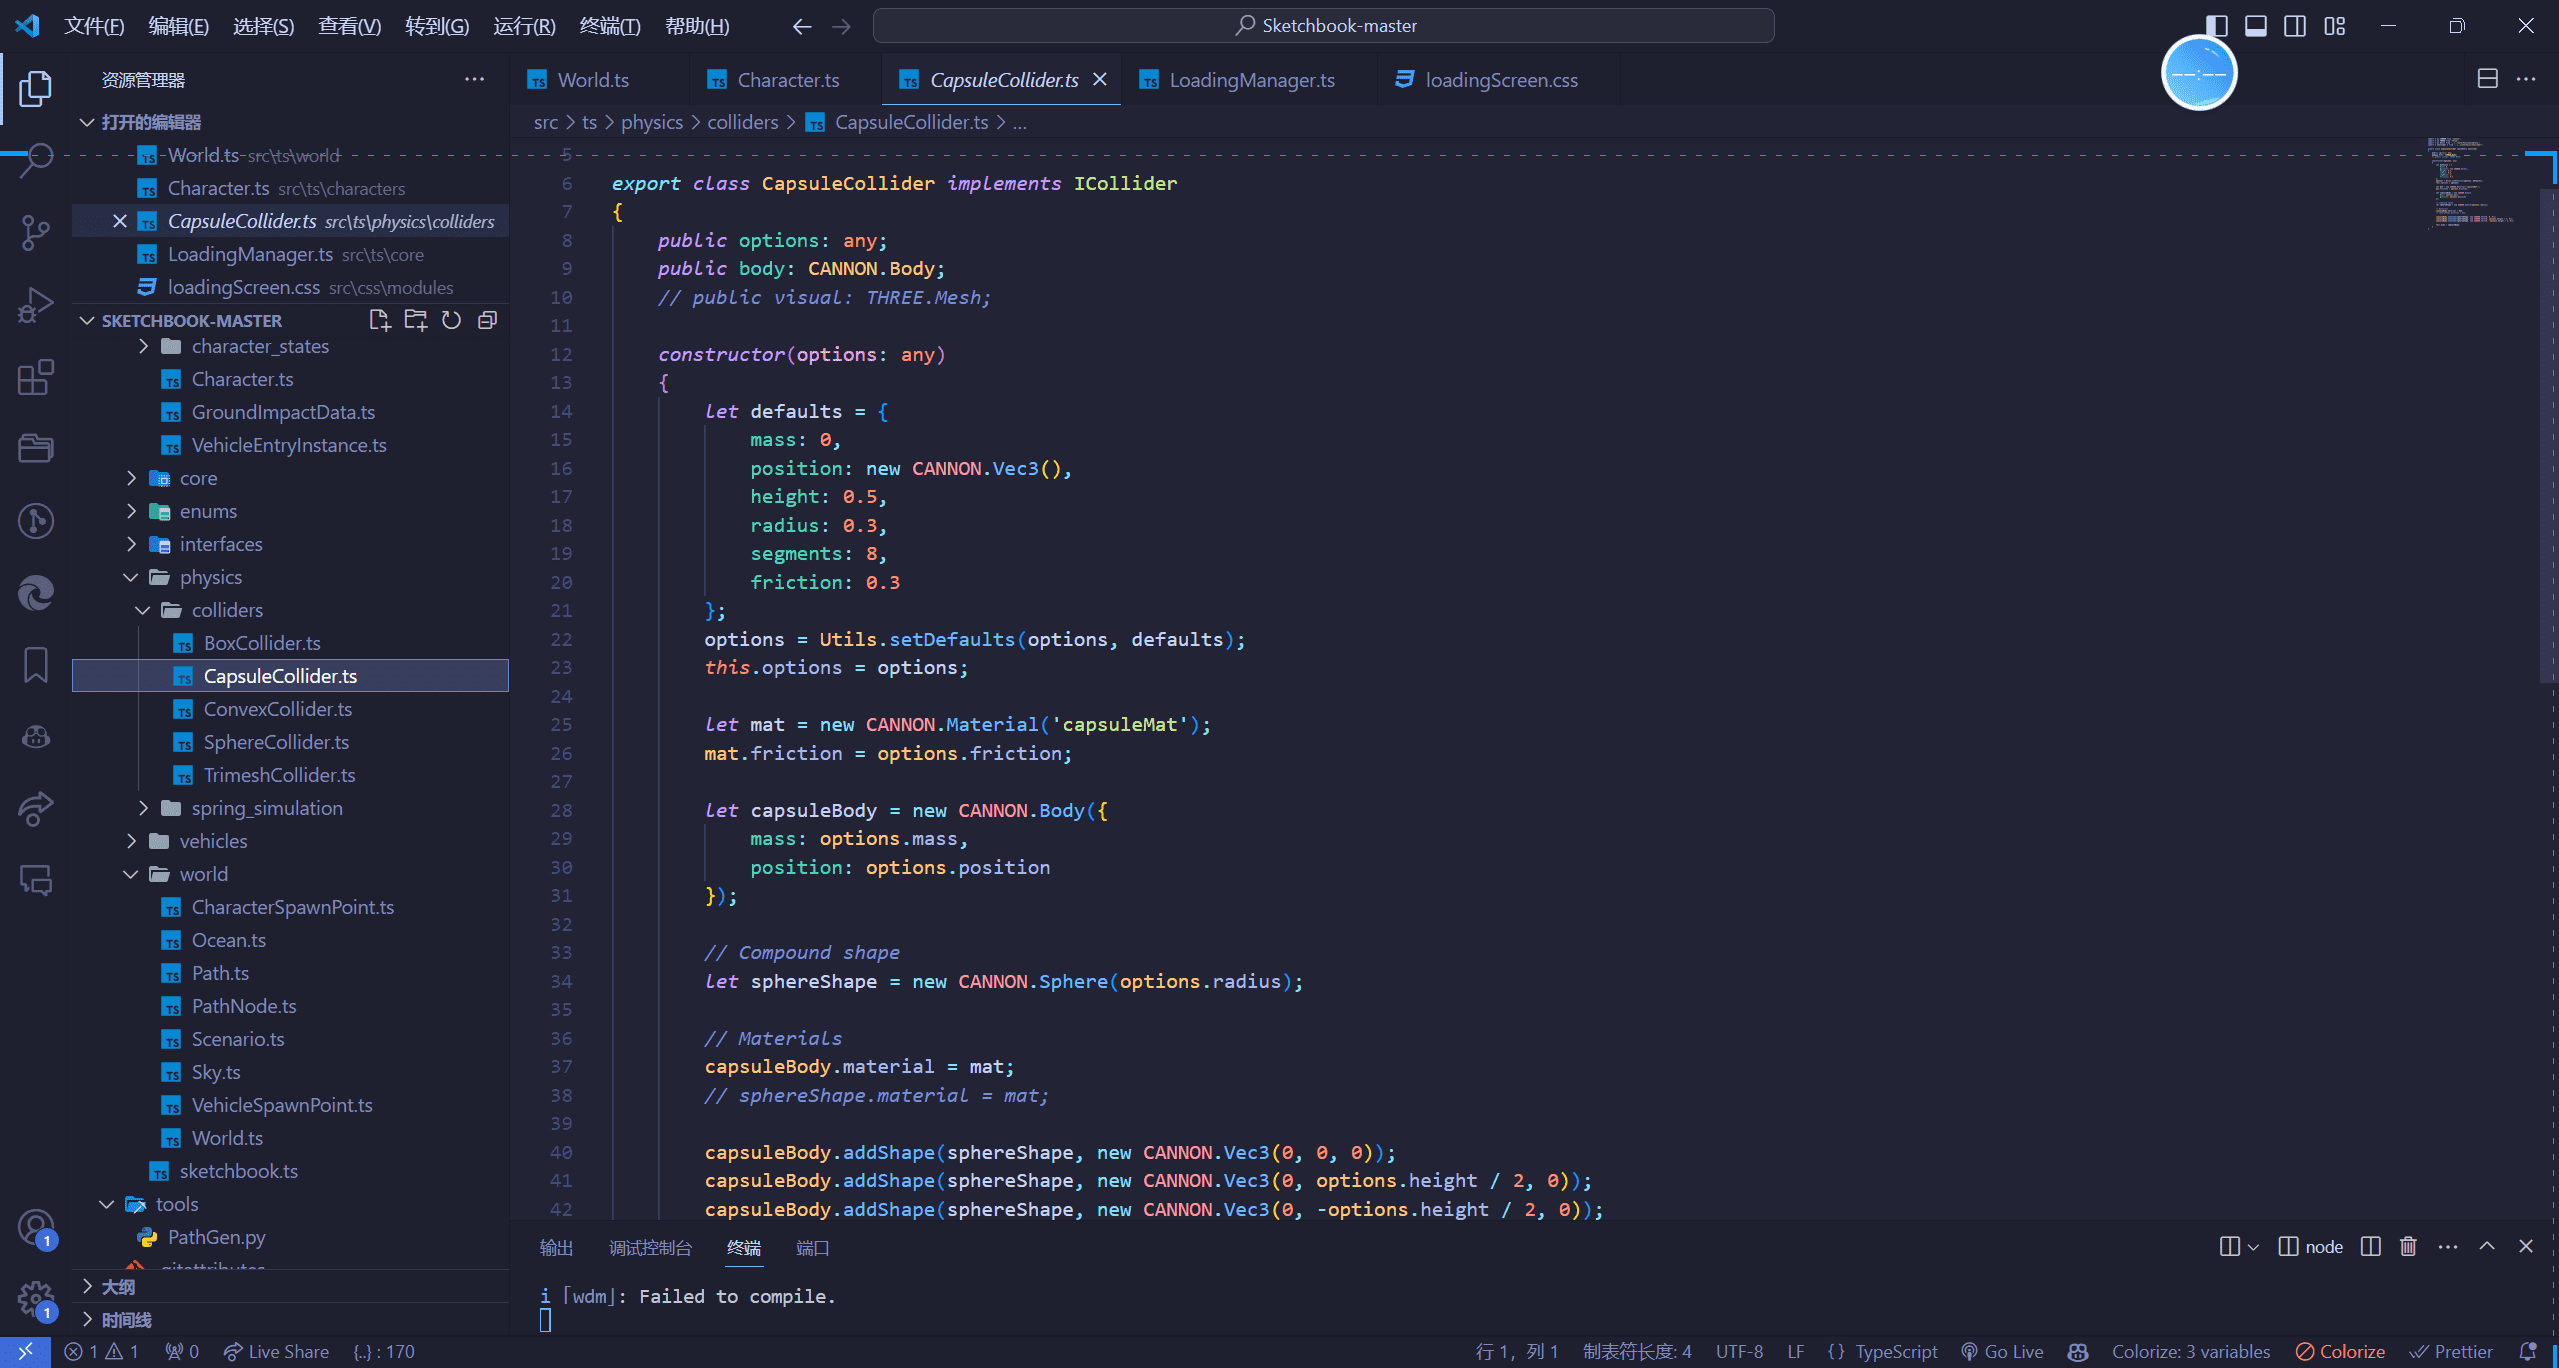Expand the vehicles folder in explorer

tap(213, 840)
